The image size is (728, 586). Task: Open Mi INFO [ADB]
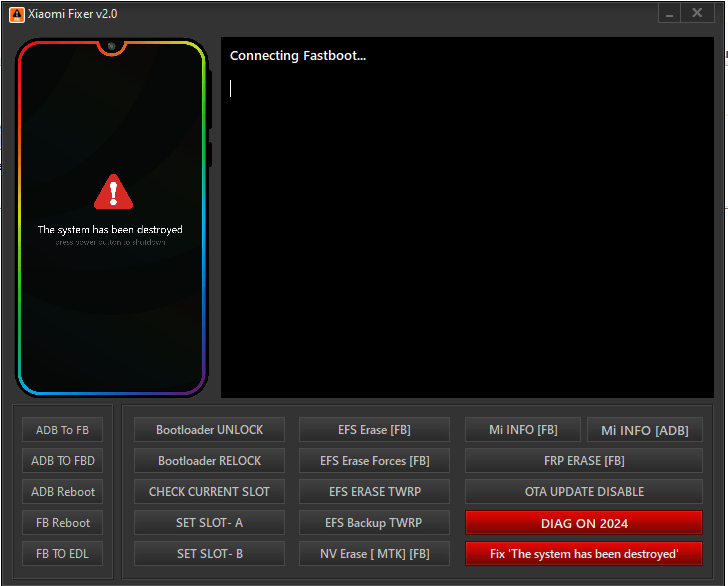[x=645, y=430]
